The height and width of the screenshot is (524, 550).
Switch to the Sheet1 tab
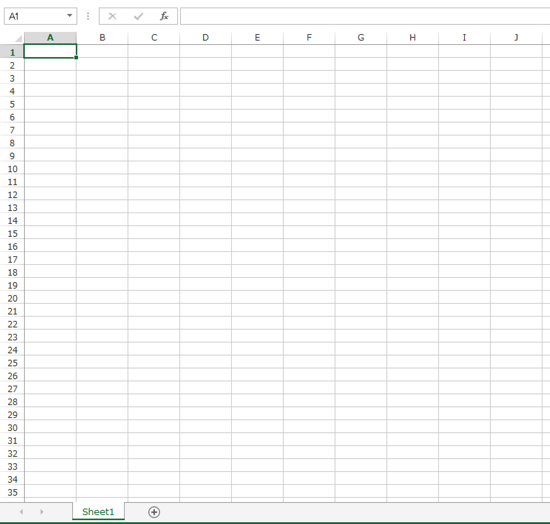(x=98, y=512)
